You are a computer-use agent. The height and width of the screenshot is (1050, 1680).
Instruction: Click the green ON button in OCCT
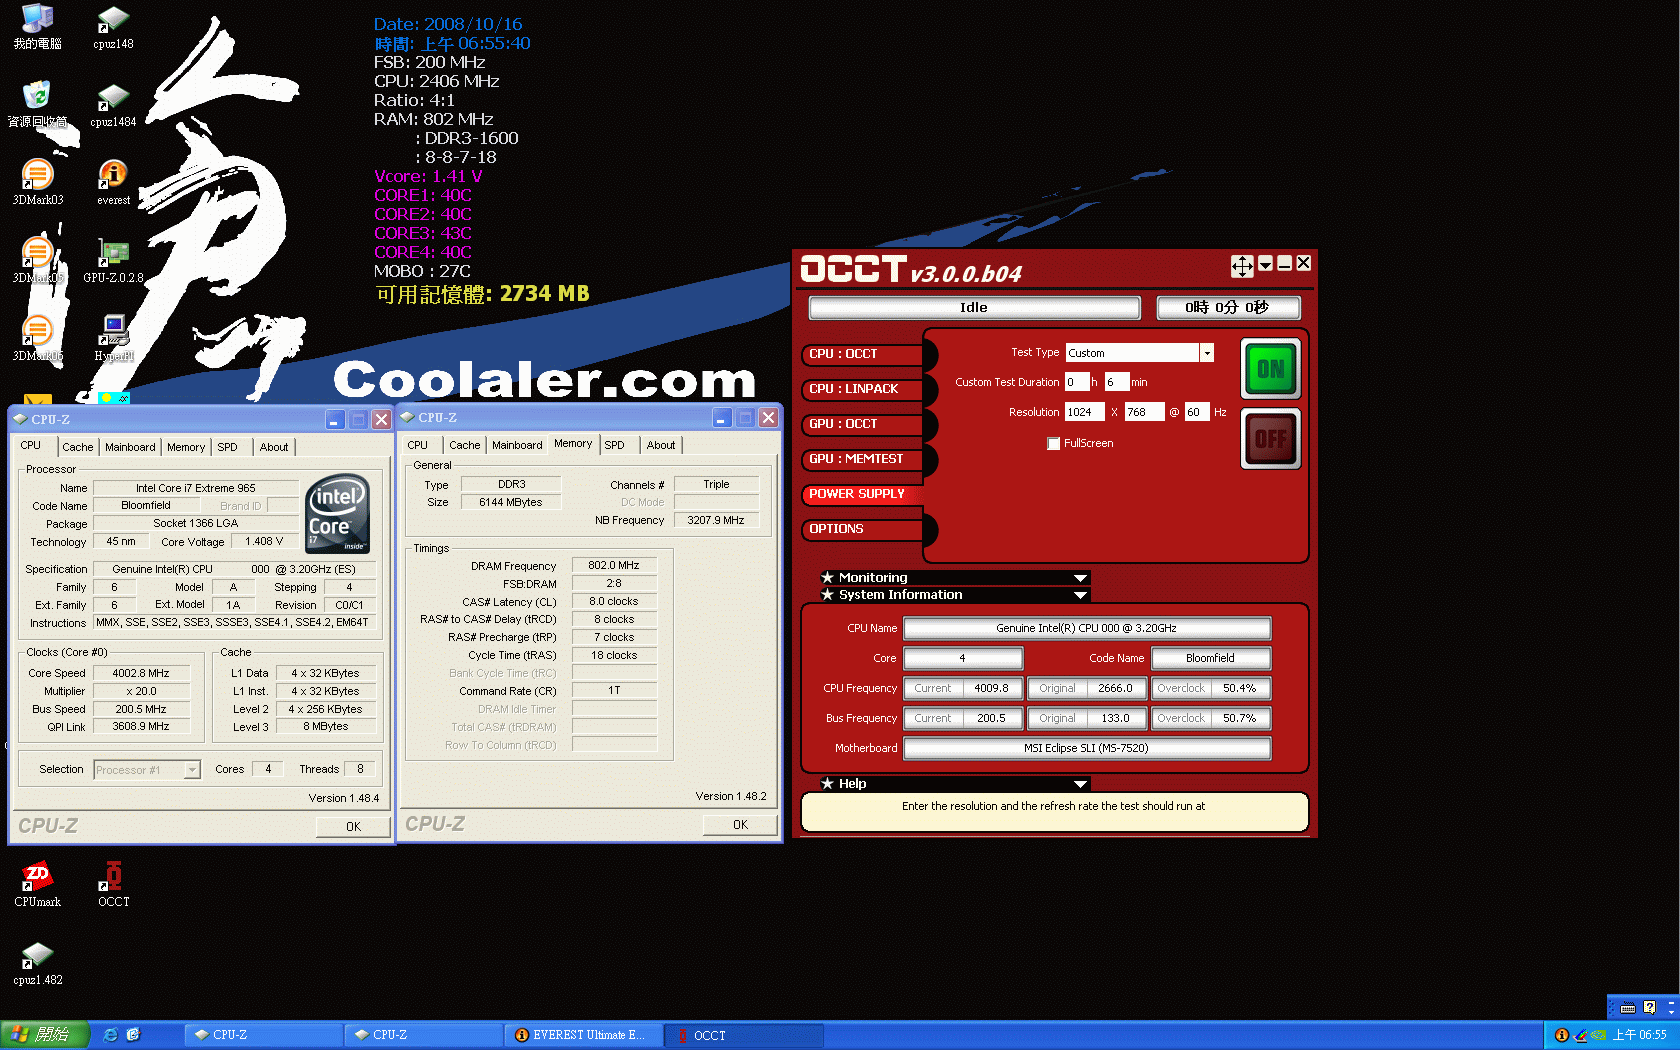[1271, 369]
